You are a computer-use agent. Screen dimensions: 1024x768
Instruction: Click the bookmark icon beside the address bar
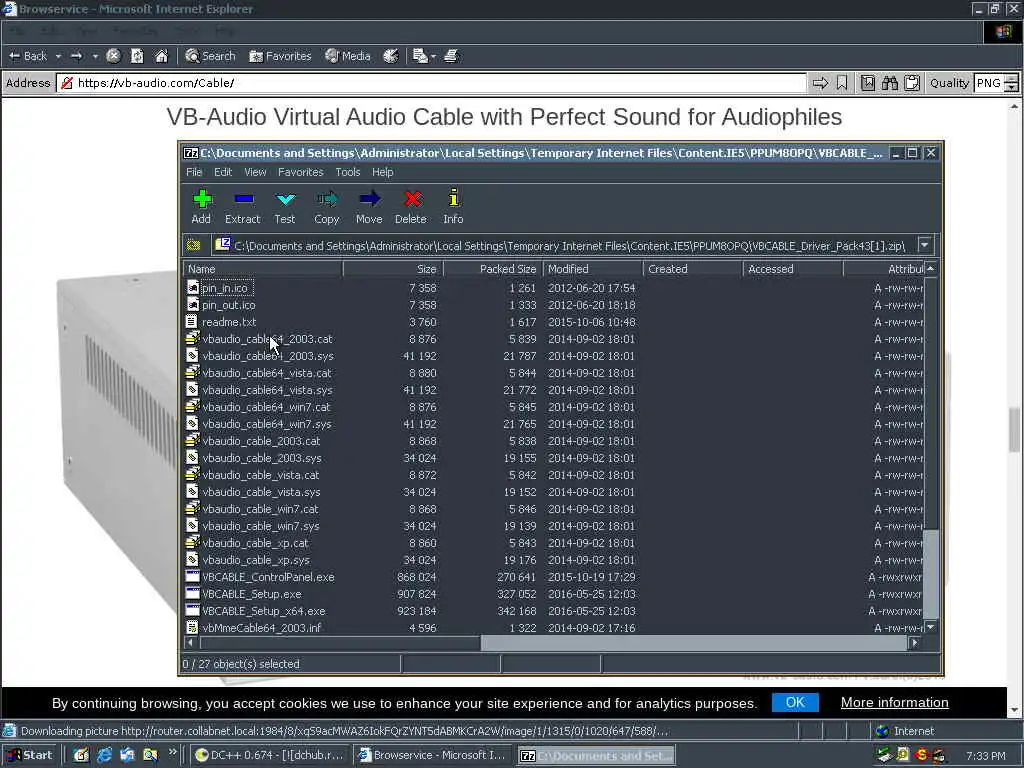click(842, 83)
